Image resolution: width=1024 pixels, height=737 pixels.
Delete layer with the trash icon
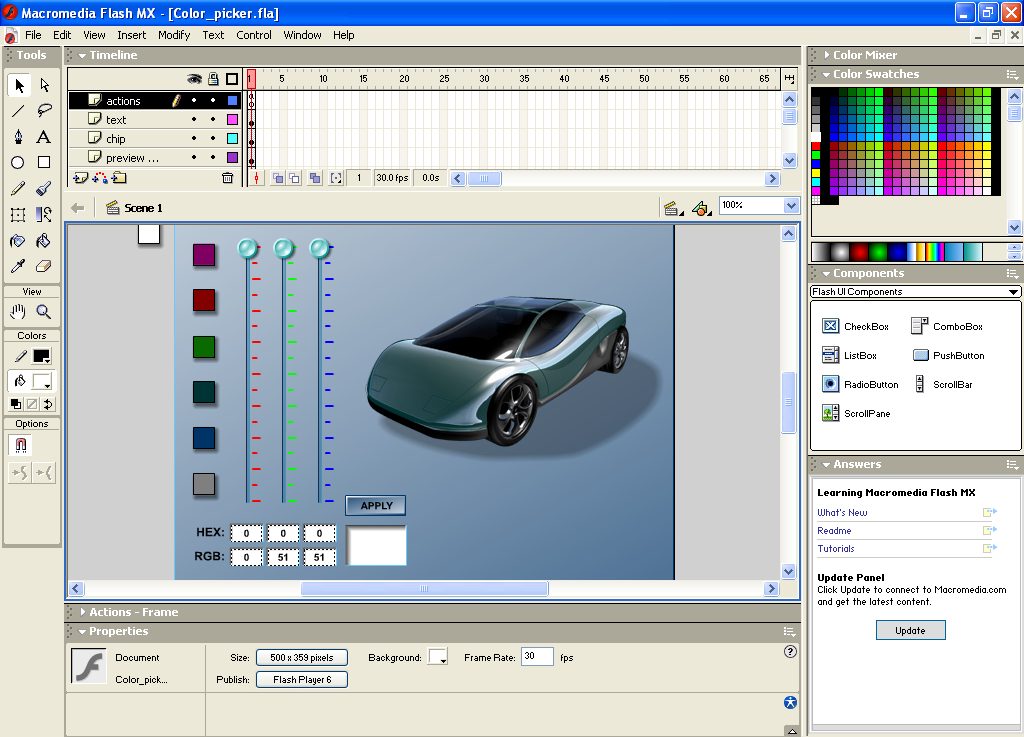[x=227, y=178]
